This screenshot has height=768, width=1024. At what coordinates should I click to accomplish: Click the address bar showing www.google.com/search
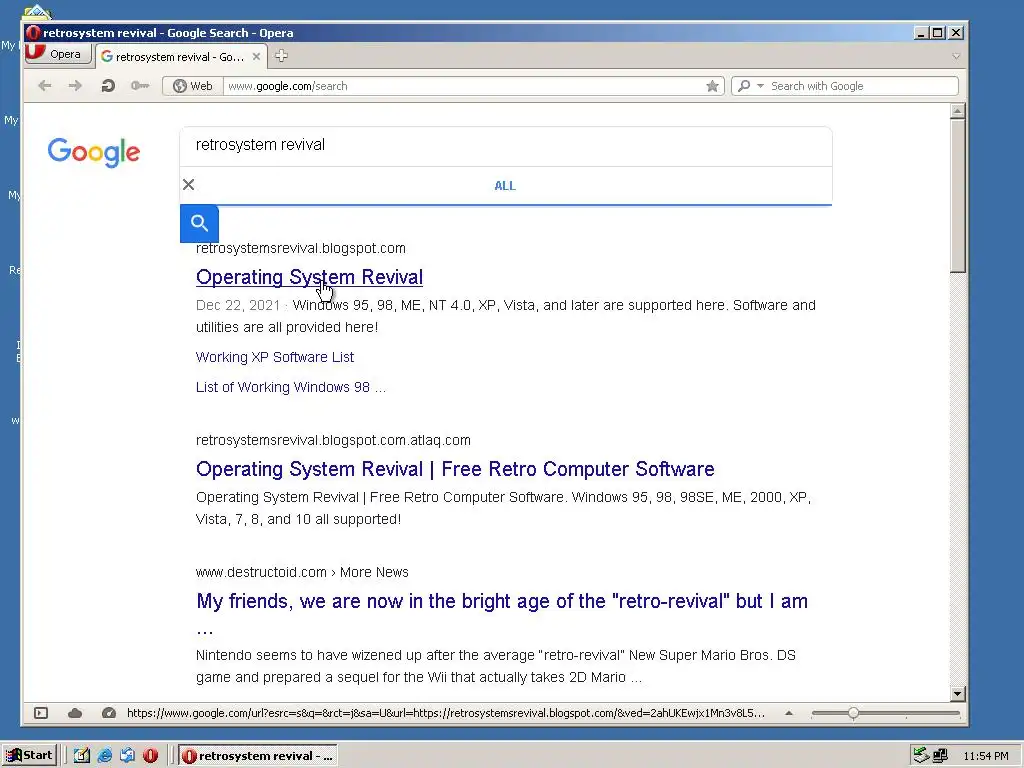click(x=462, y=86)
